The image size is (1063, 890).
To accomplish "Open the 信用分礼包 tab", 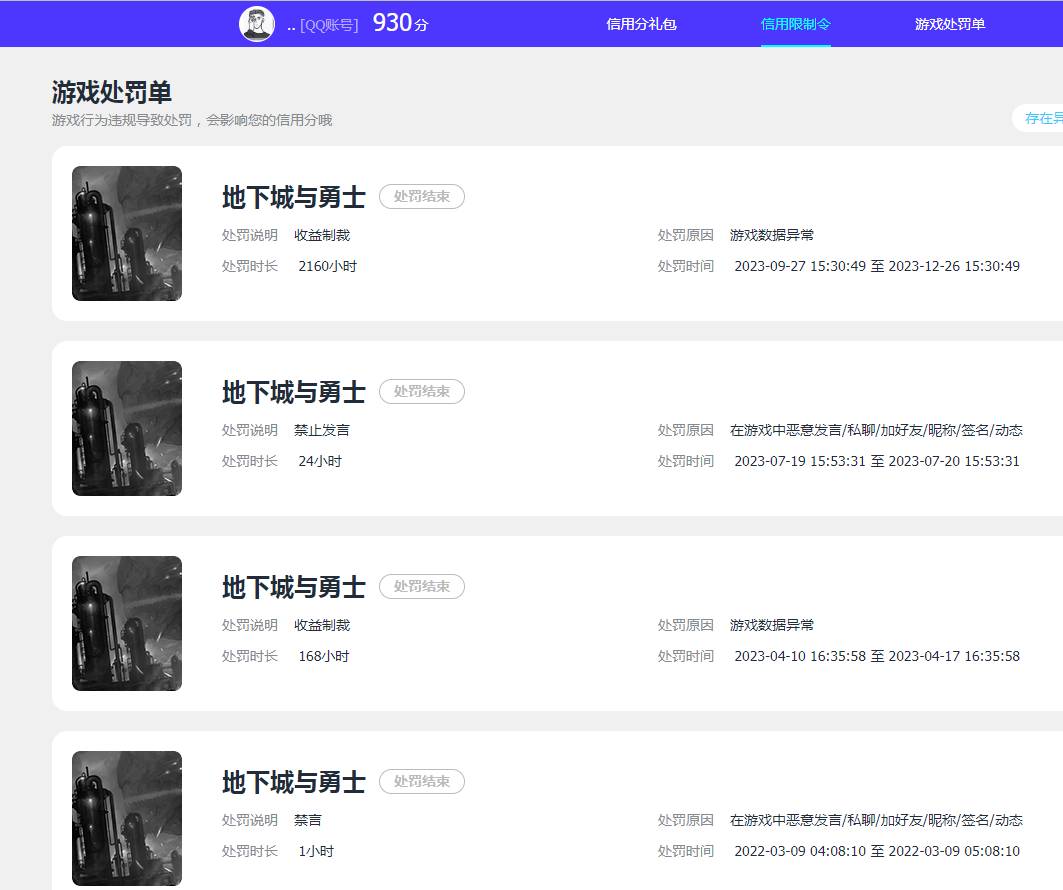I will [641, 24].
